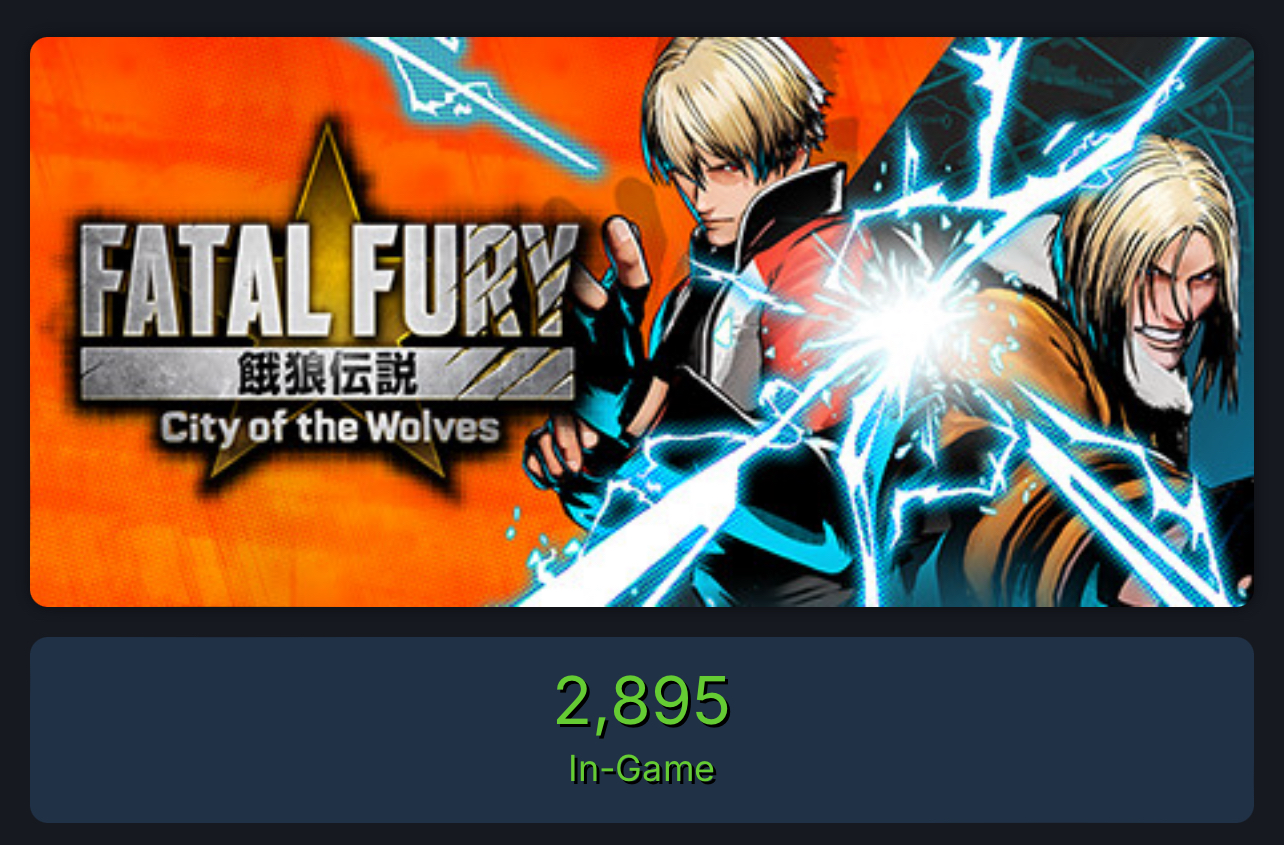Open the Fatal Fury game banner image
Viewport: 1284px width, 845px height.
641,321
